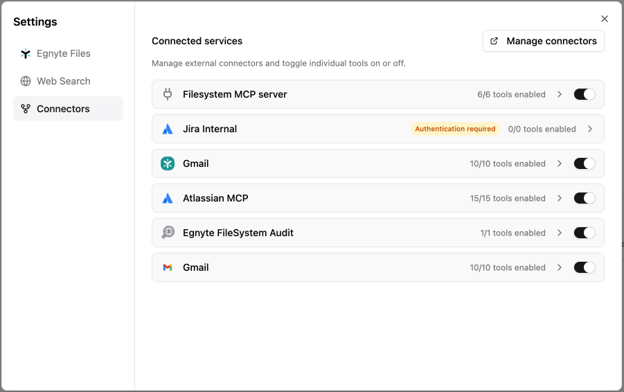Click the Filesystem MCP server name
Image resolution: width=624 pixels, height=392 pixels.
coord(235,94)
